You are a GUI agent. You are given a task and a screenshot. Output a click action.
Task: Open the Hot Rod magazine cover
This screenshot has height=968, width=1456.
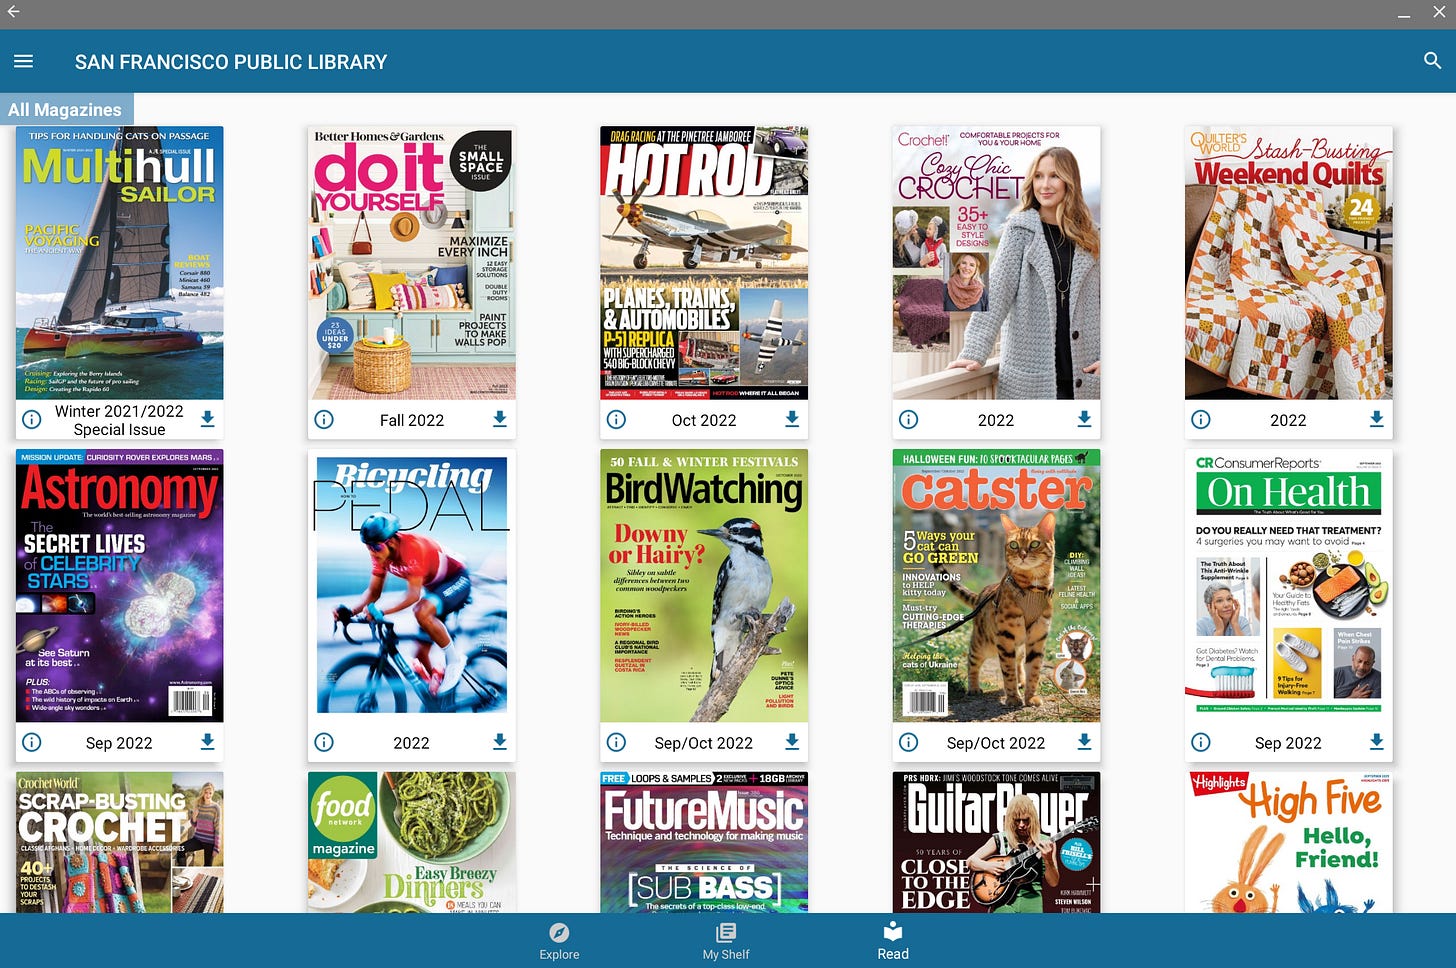point(704,263)
